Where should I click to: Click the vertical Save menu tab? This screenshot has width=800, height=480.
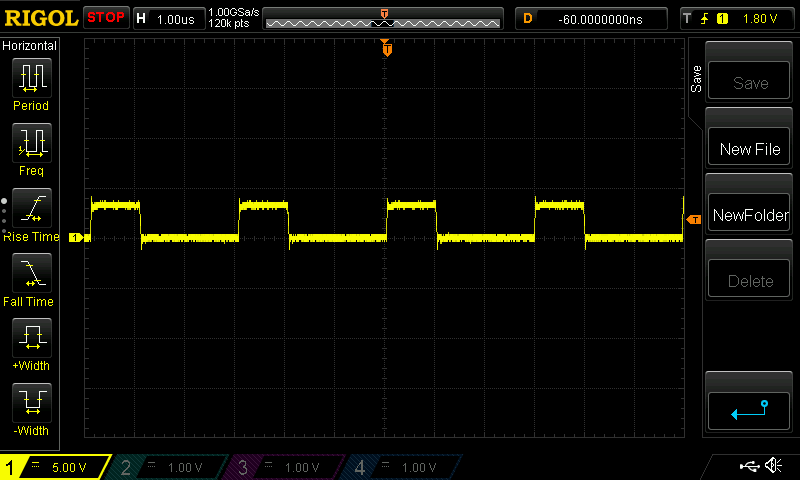[x=696, y=79]
